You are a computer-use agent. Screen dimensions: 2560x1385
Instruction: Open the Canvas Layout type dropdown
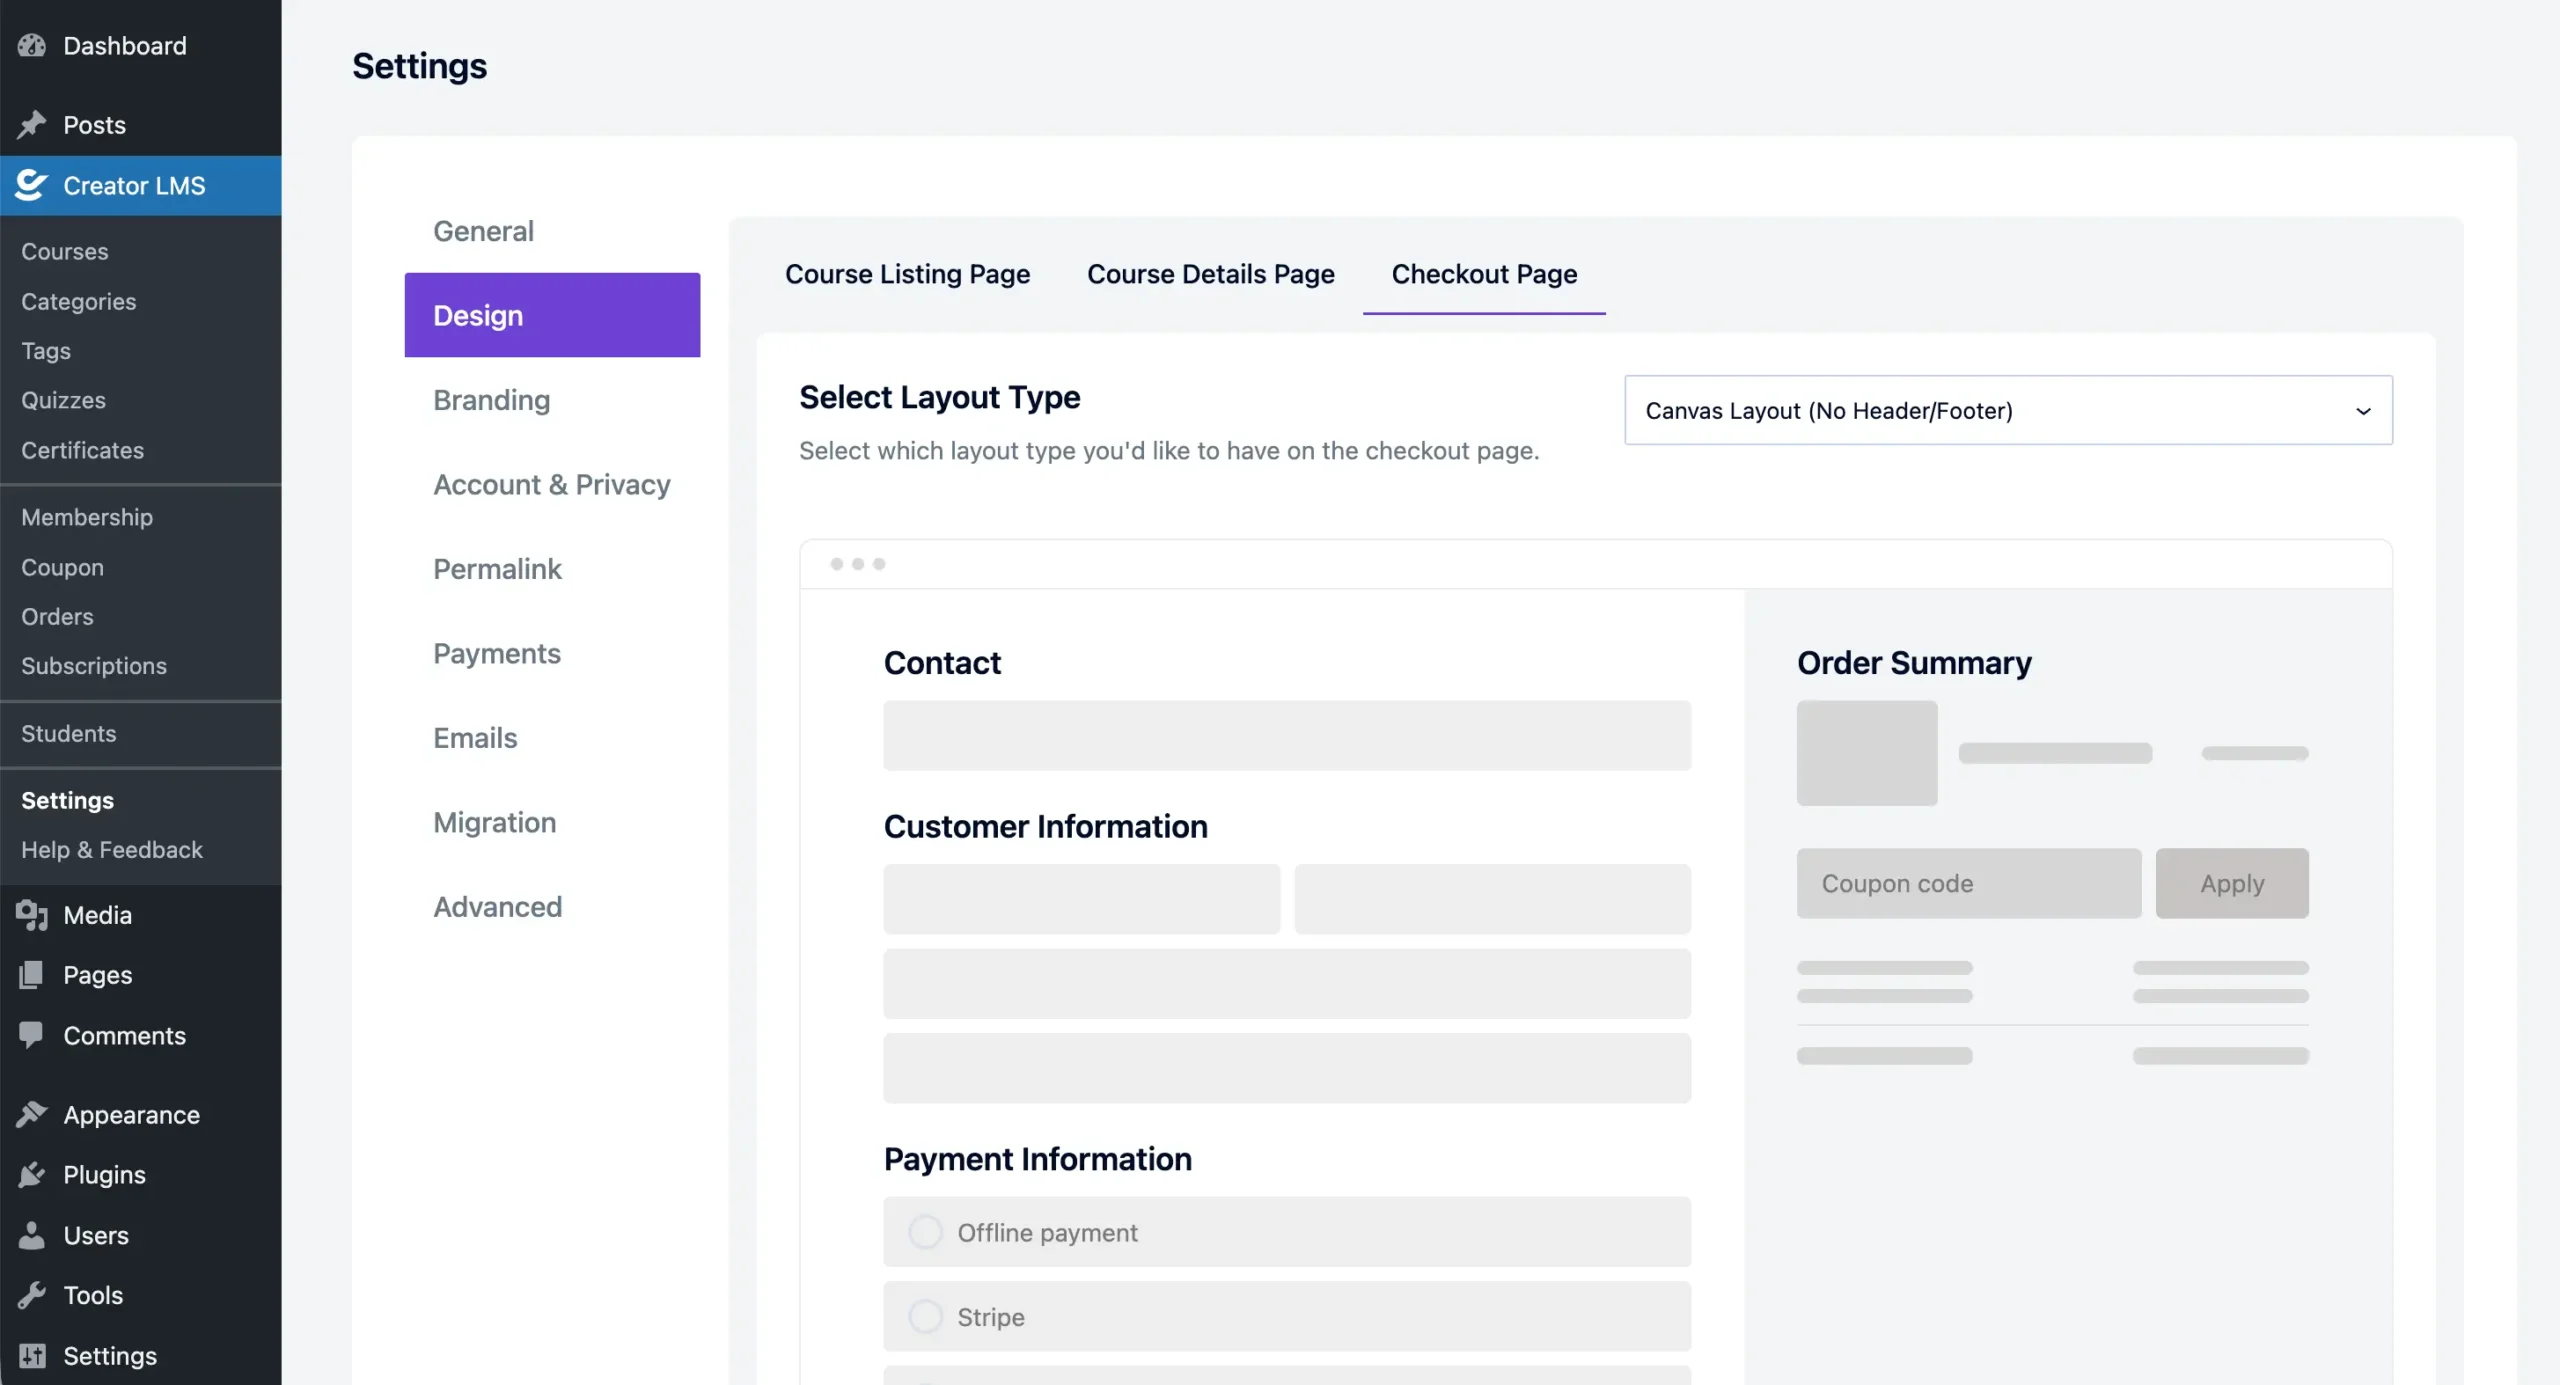(2008, 410)
